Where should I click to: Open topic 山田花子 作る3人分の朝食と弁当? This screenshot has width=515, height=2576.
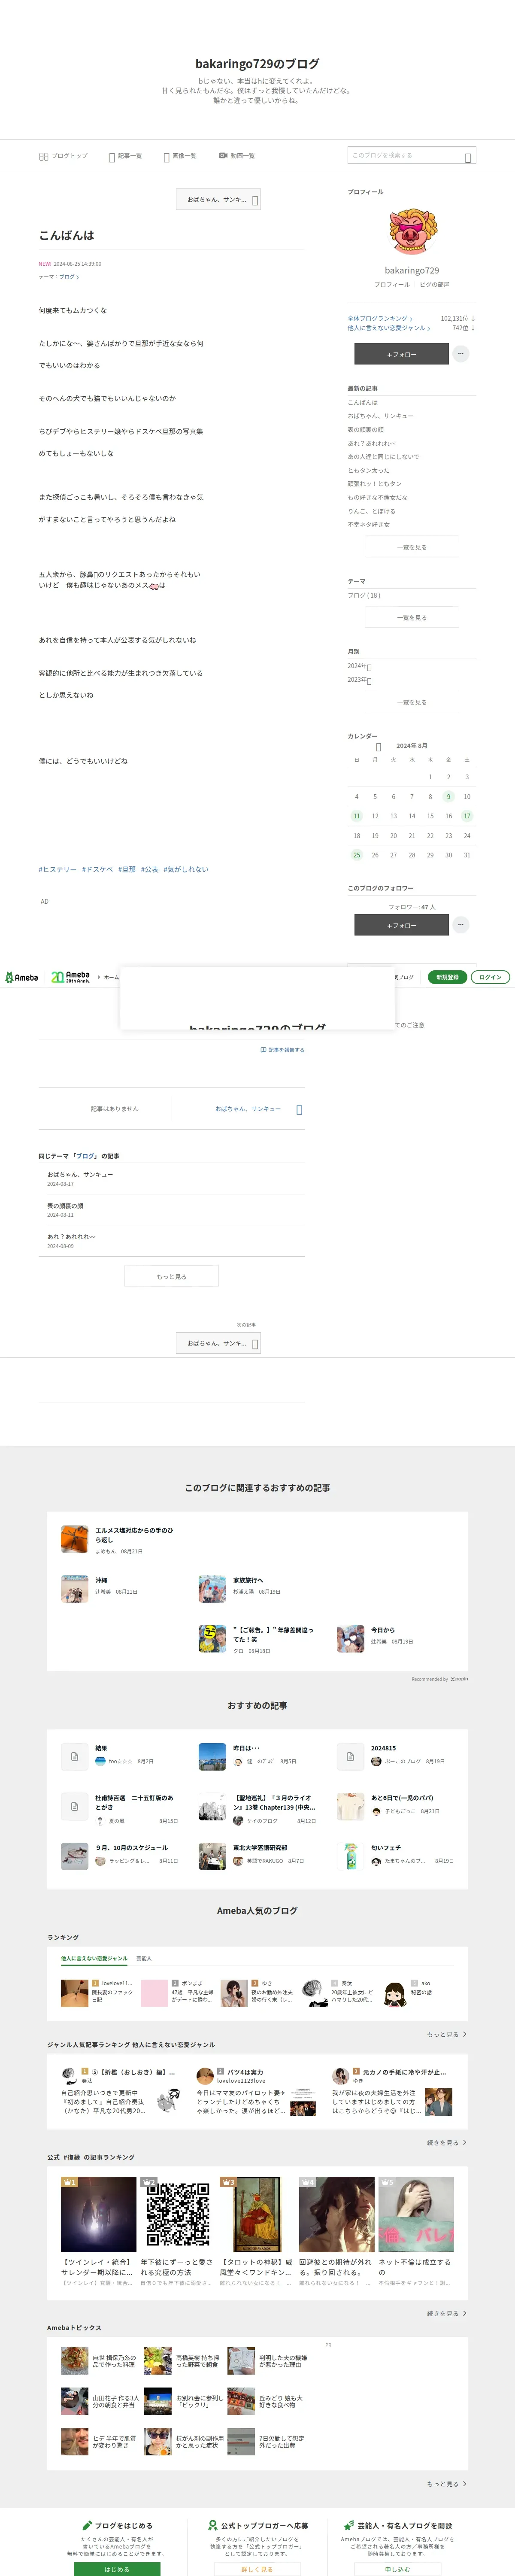[101, 2401]
